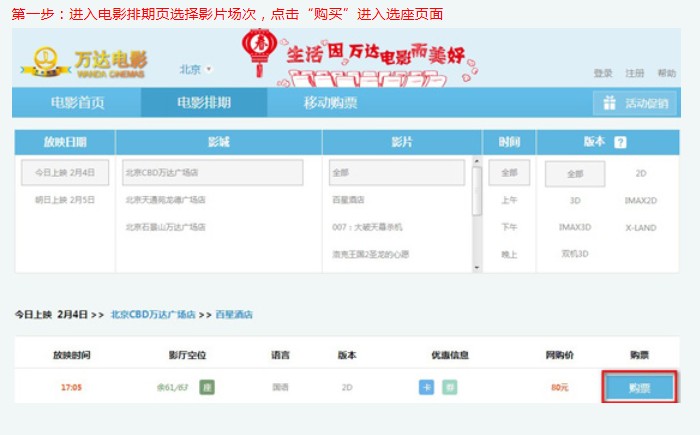Open the 北京 city dropdown

point(195,69)
